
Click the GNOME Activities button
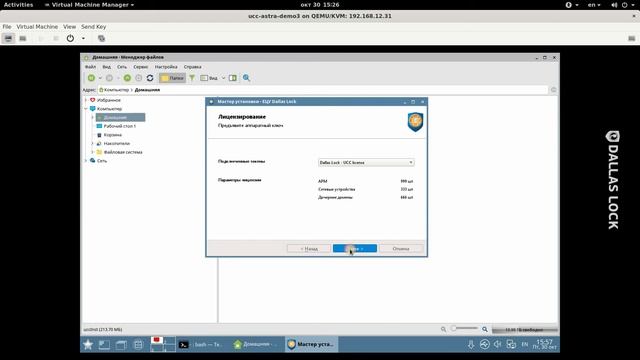pos(18,5)
